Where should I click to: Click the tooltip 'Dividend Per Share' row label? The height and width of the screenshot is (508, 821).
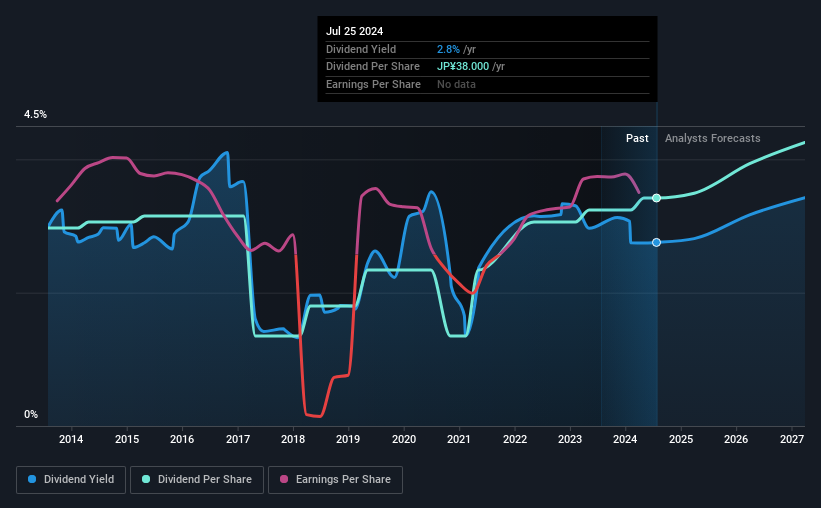tap(373, 67)
